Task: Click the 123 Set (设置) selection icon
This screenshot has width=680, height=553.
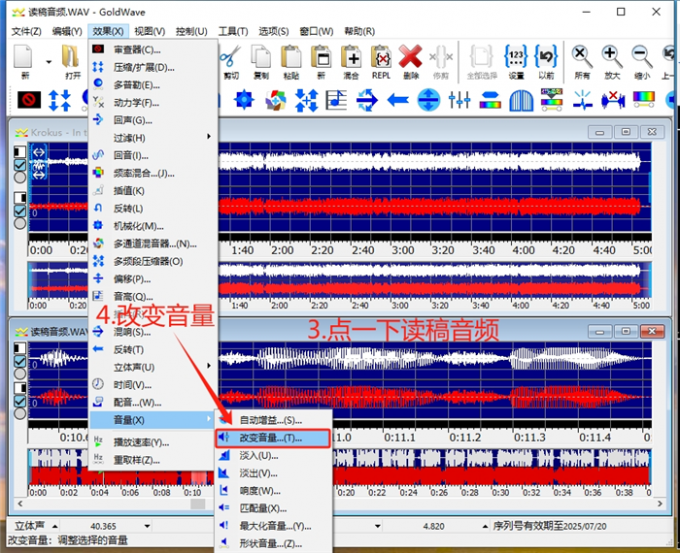Action: (x=516, y=57)
